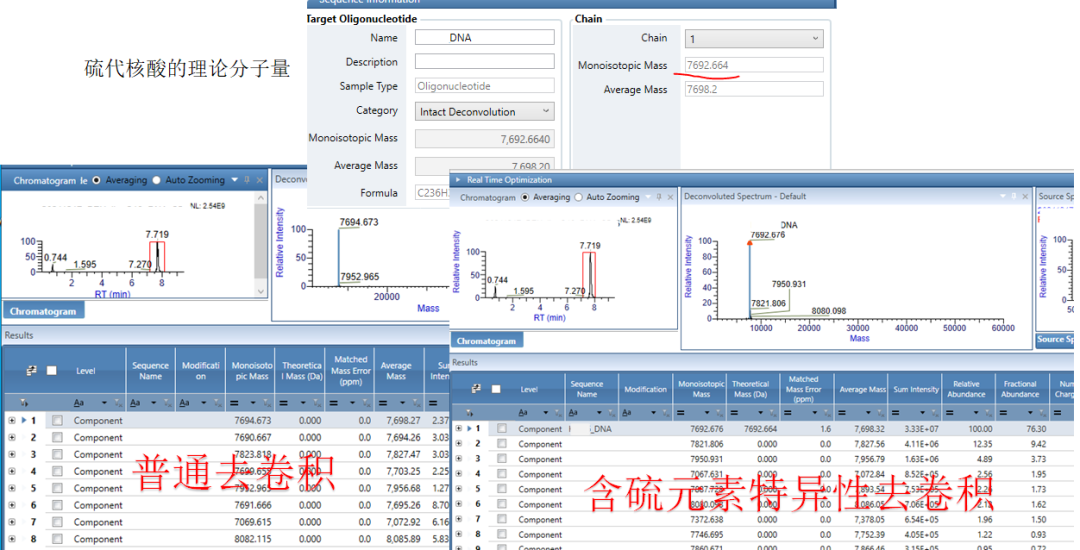Viewport: 1080px width, 550px height.
Task: Pin the Deconvoluted Spectrum - Default panel
Action: pos(1015,196)
